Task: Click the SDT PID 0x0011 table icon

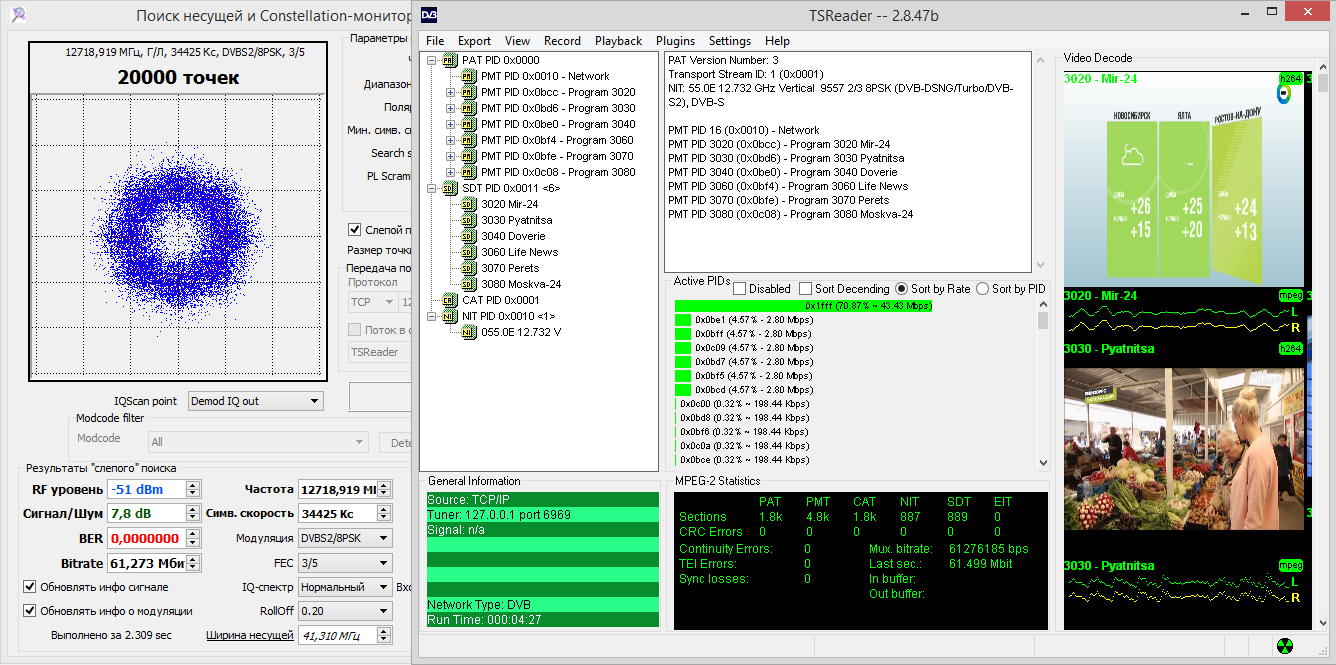Action: 449,188
